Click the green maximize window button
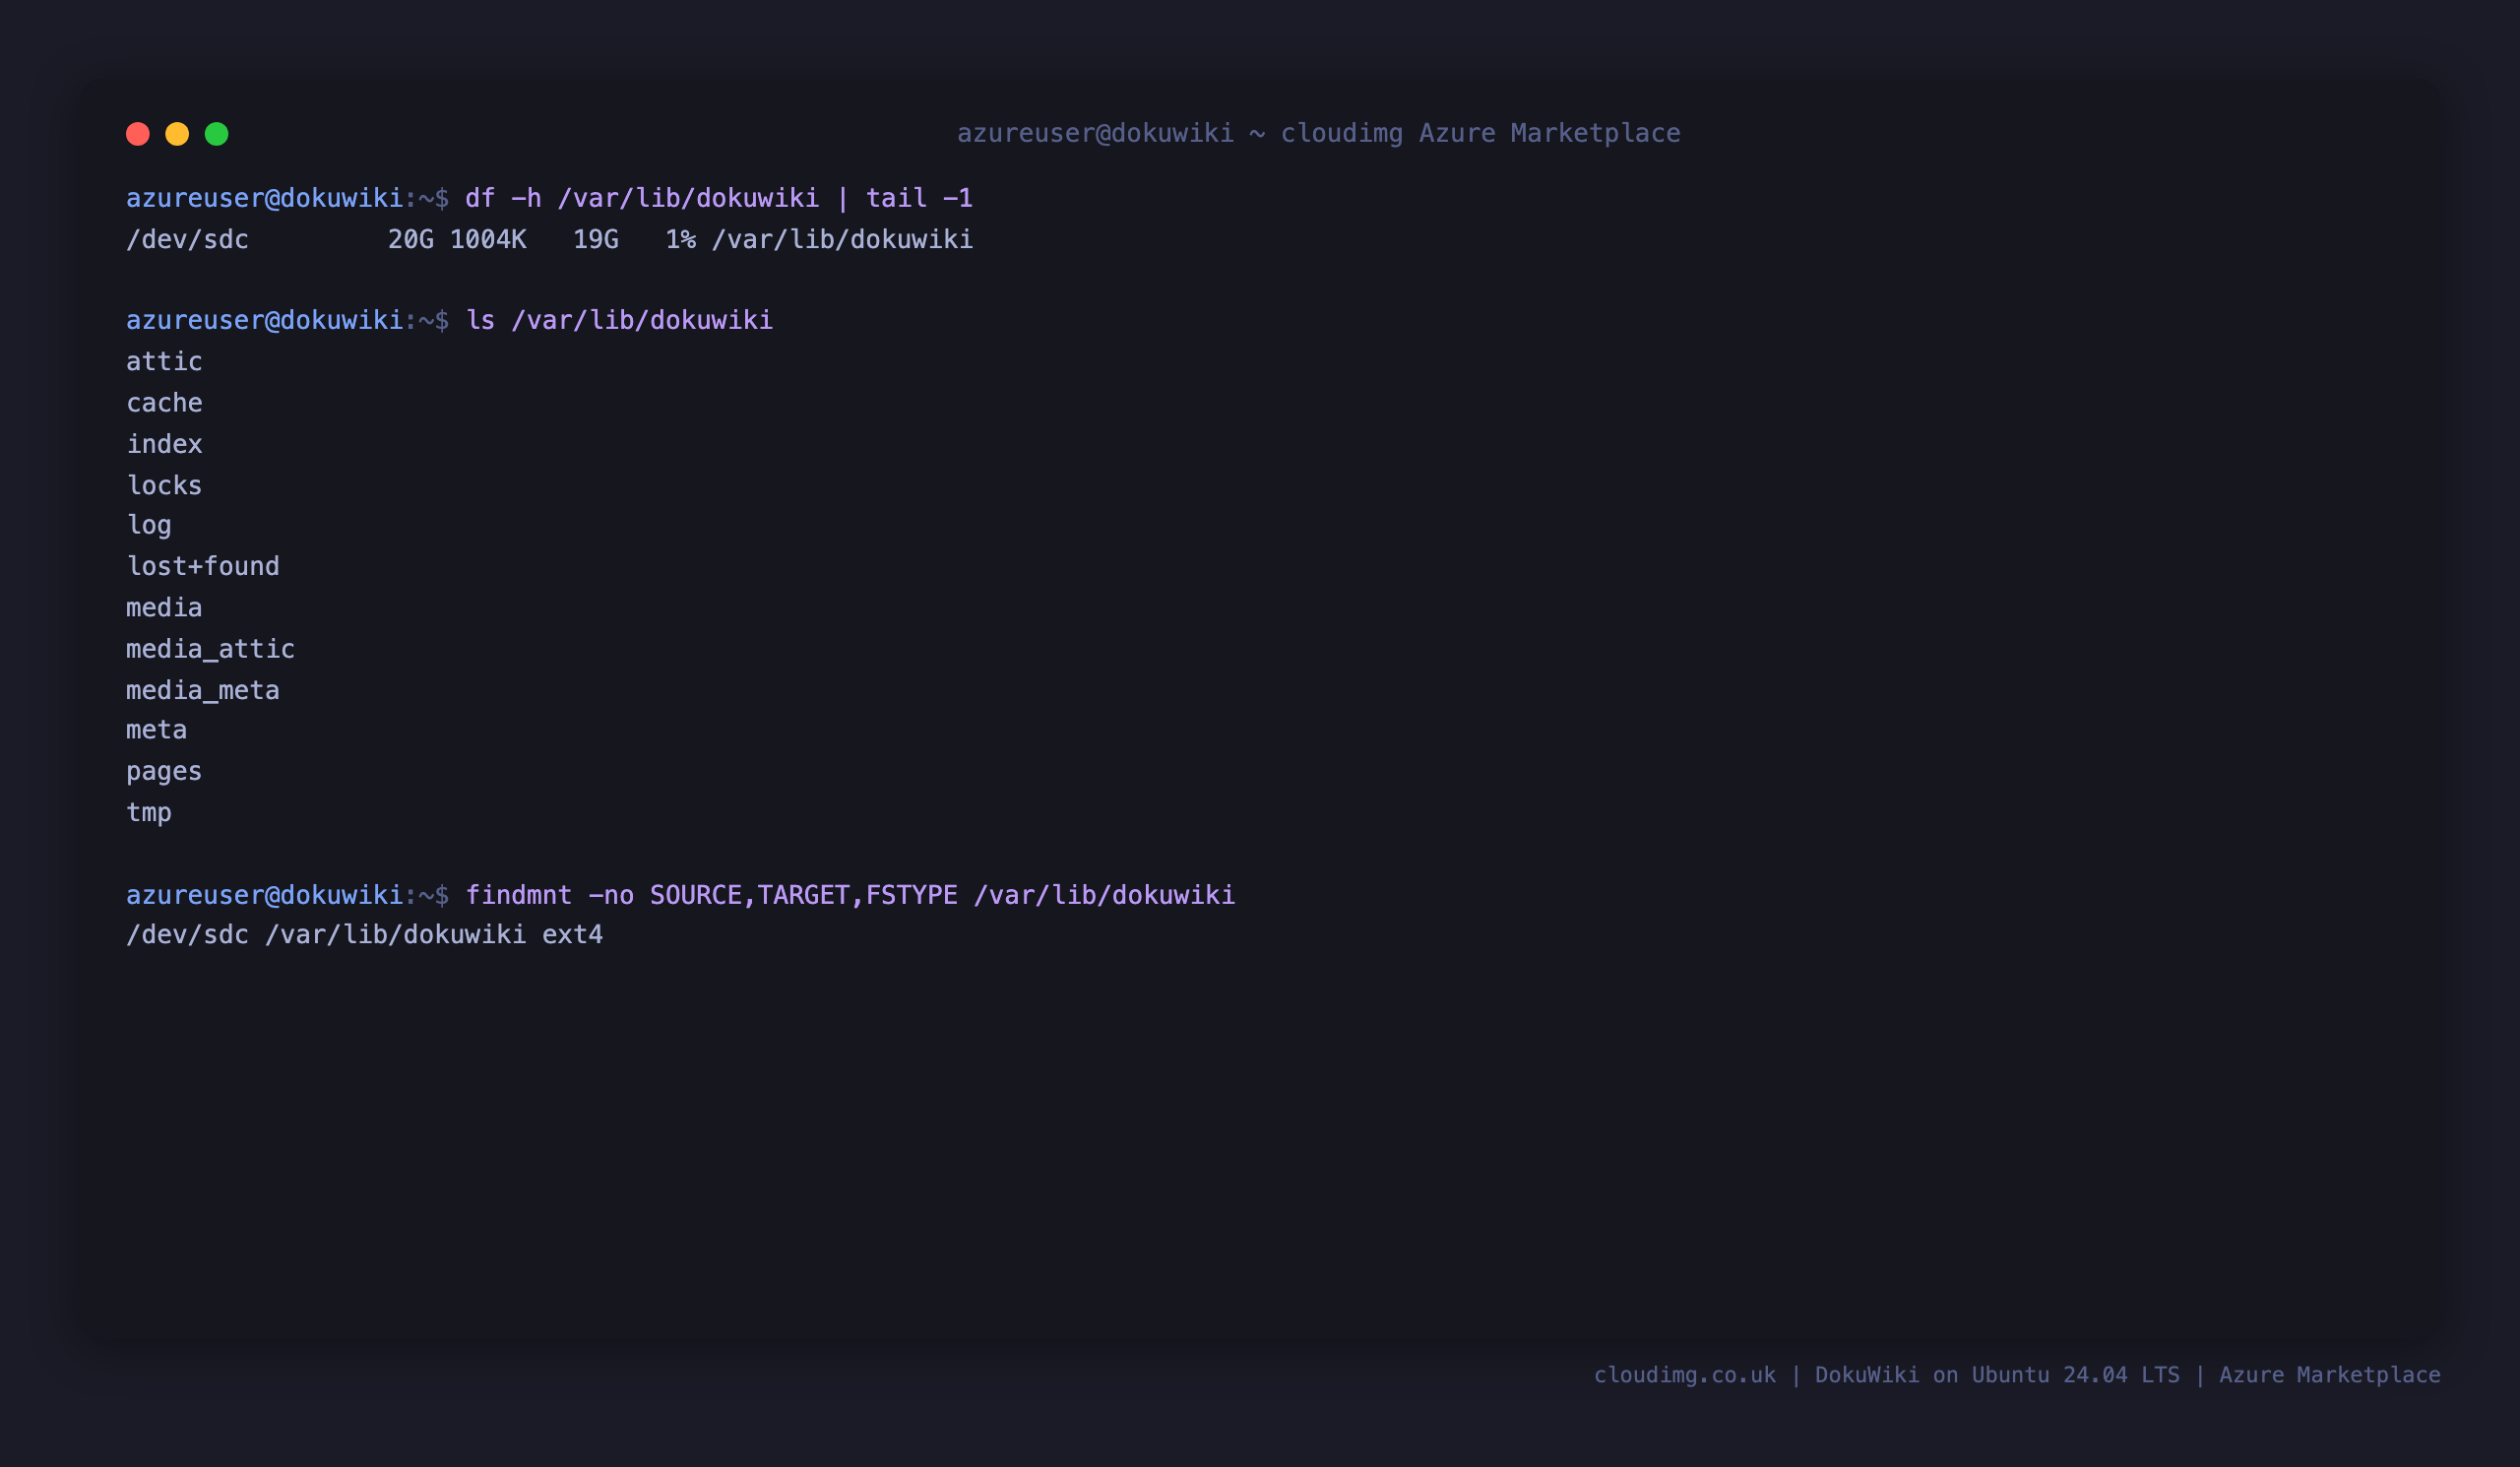The height and width of the screenshot is (1467, 2520). click(216, 134)
